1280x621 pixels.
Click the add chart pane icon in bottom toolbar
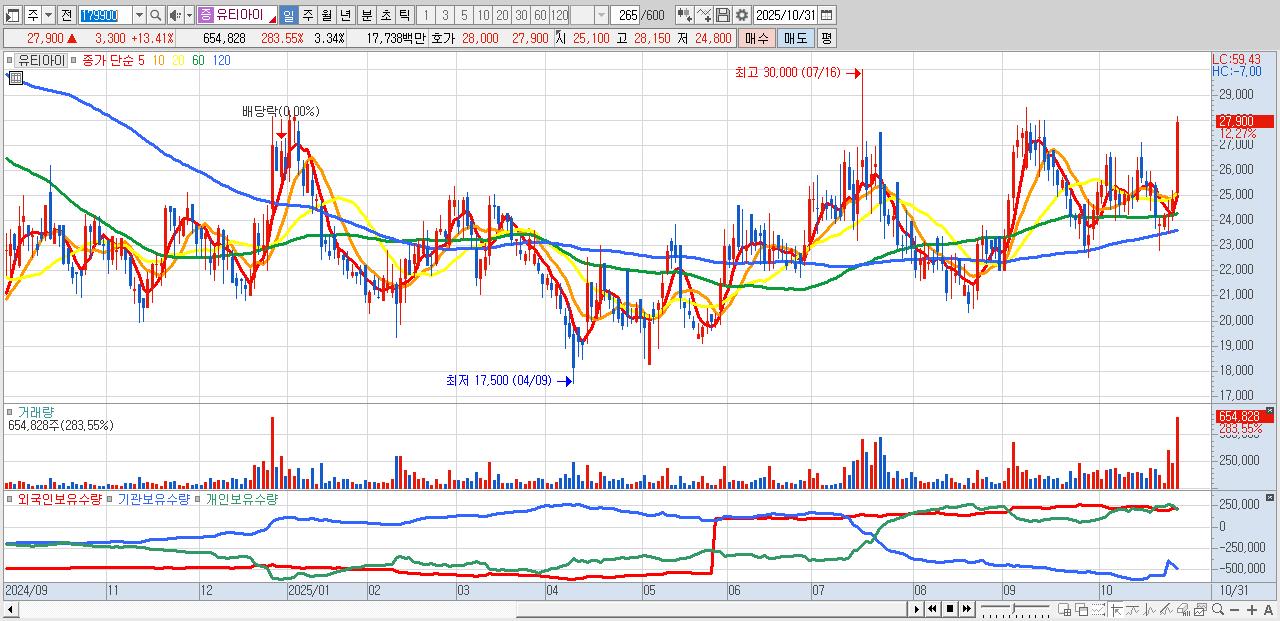(1065, 609)
